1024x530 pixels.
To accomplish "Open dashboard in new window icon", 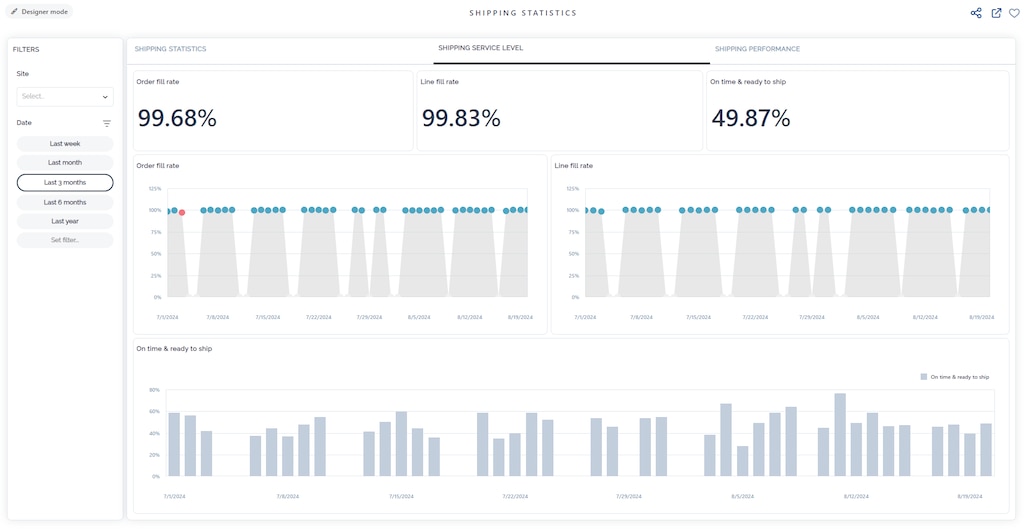I will 996,13.
